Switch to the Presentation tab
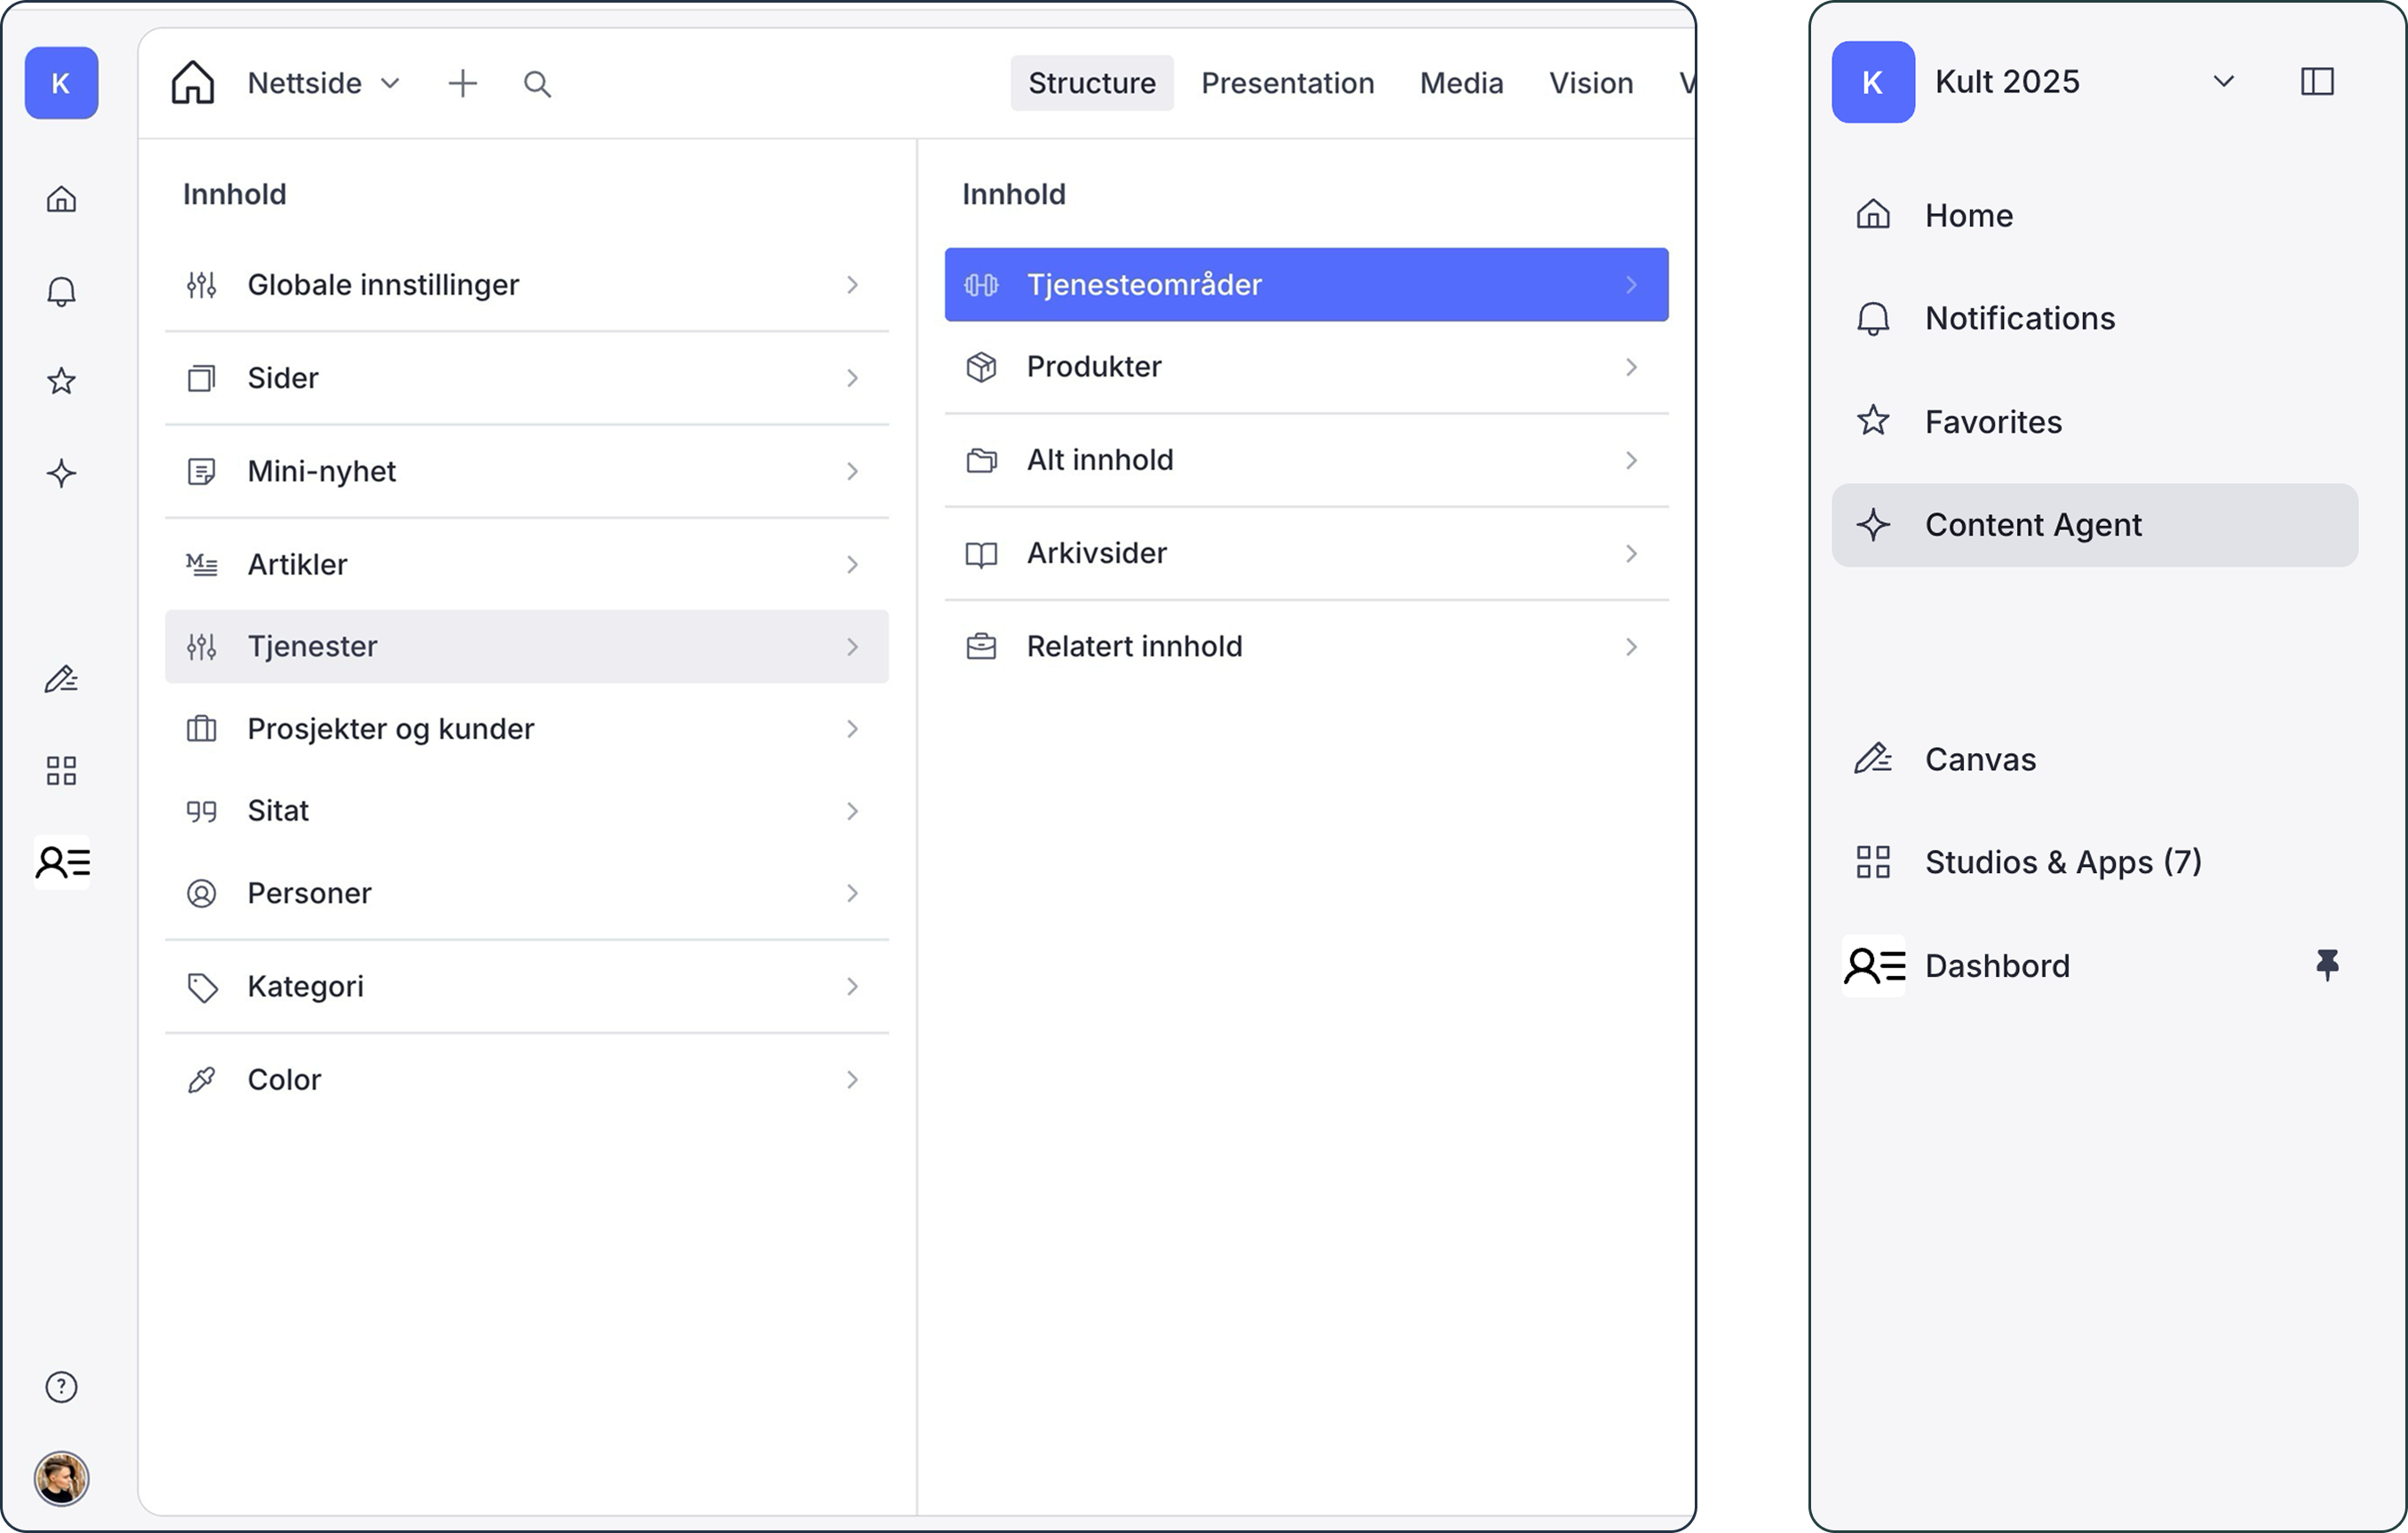 click(x=1287, y=83)
